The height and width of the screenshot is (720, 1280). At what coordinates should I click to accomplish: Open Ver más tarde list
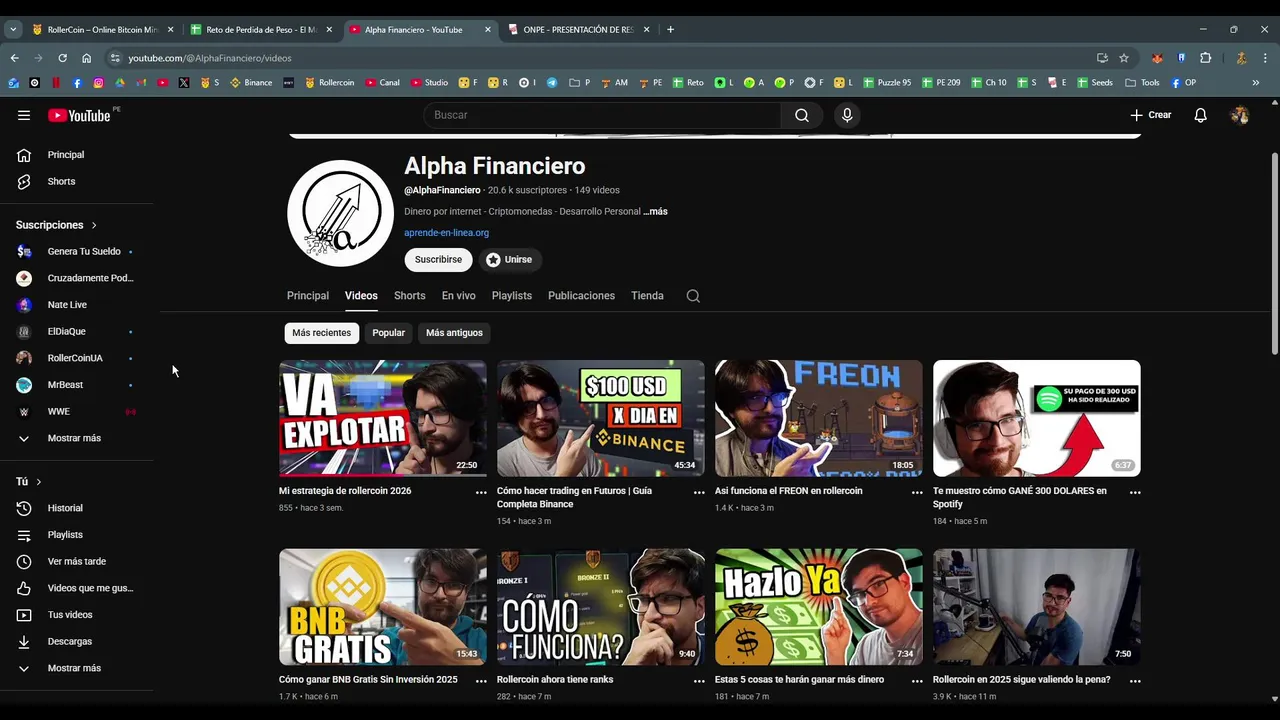77,562
